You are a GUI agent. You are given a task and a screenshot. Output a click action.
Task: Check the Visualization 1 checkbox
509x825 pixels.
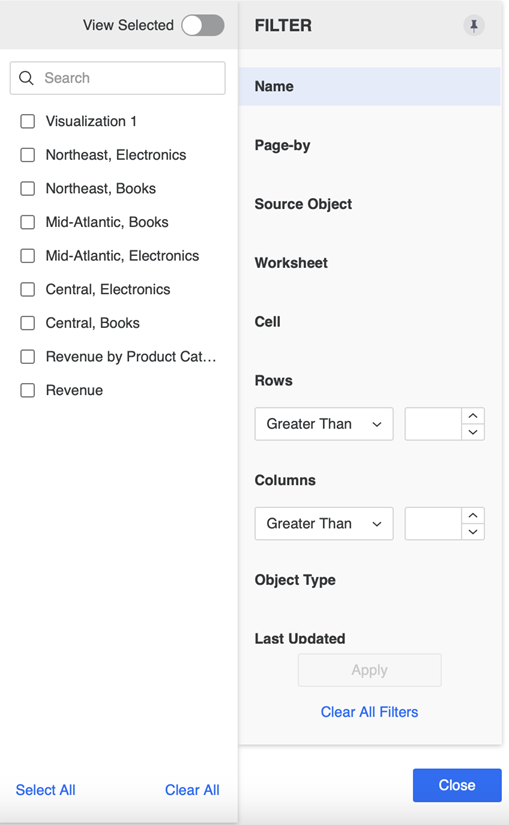[27, 122]
